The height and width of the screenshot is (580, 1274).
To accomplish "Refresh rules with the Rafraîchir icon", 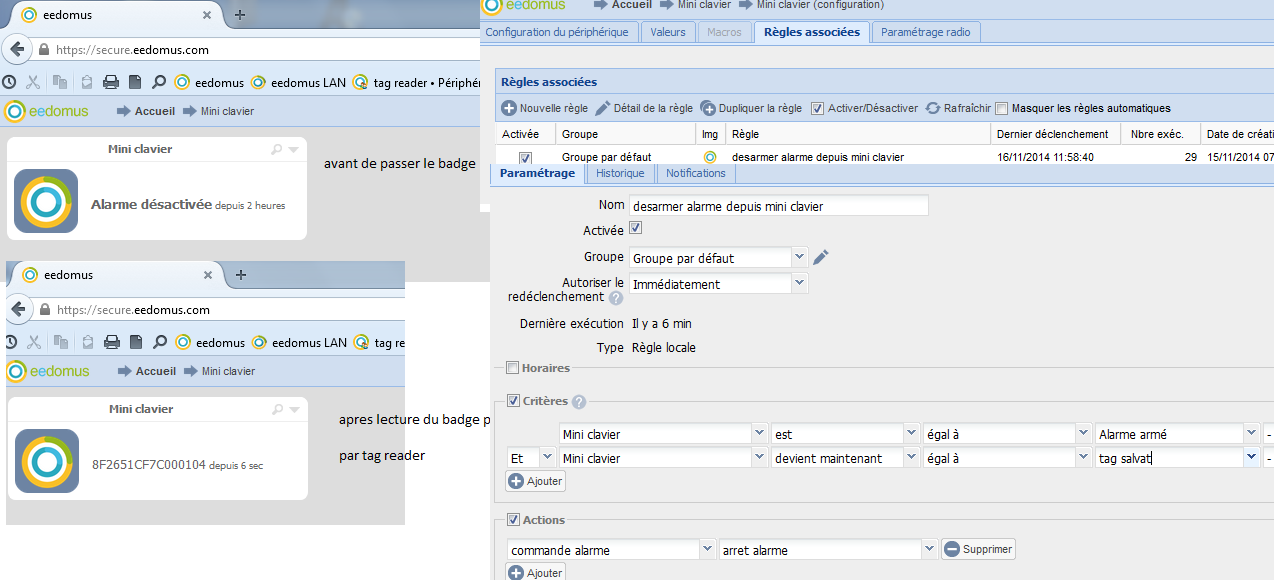I will click(x=933, y=108).
